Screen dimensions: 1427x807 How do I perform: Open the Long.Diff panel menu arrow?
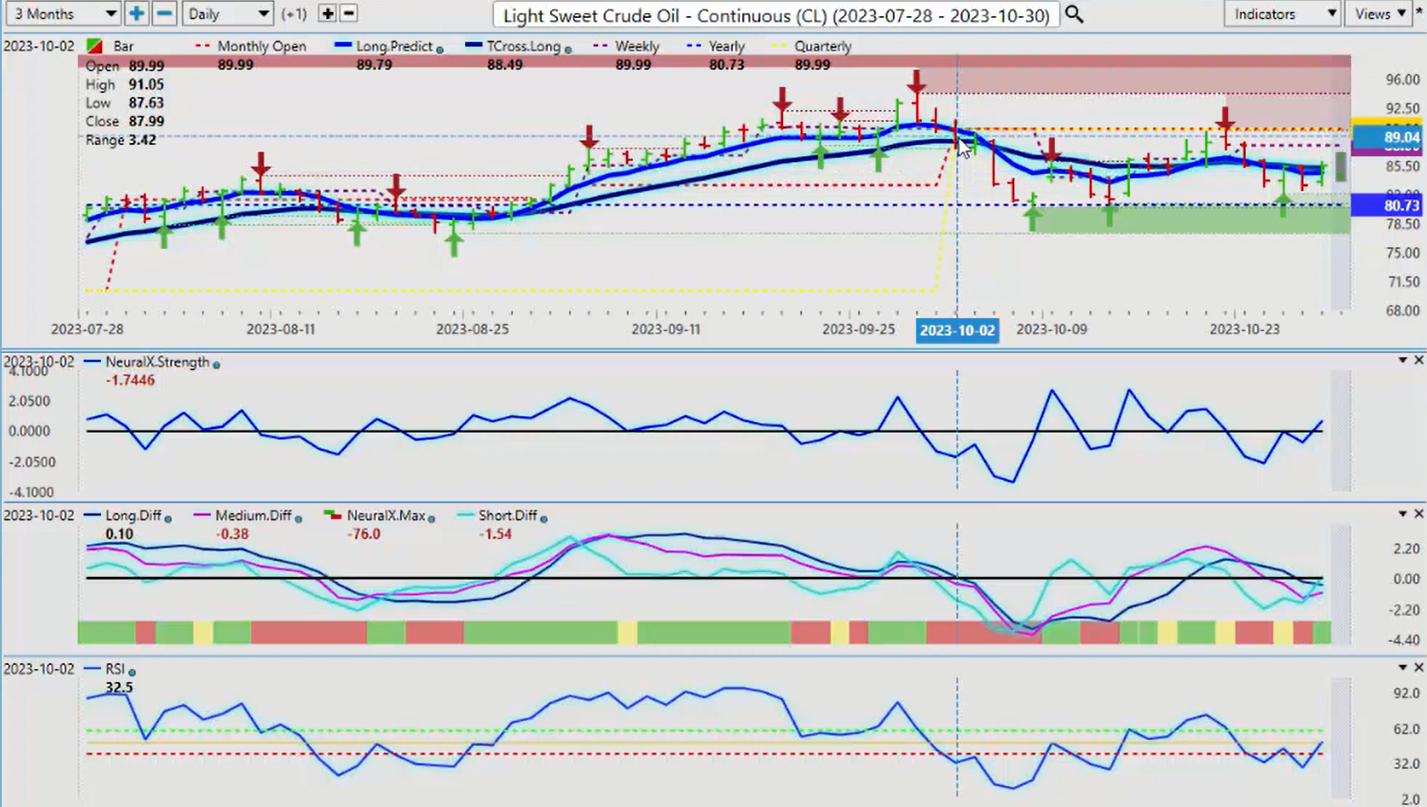[1401, 514]
